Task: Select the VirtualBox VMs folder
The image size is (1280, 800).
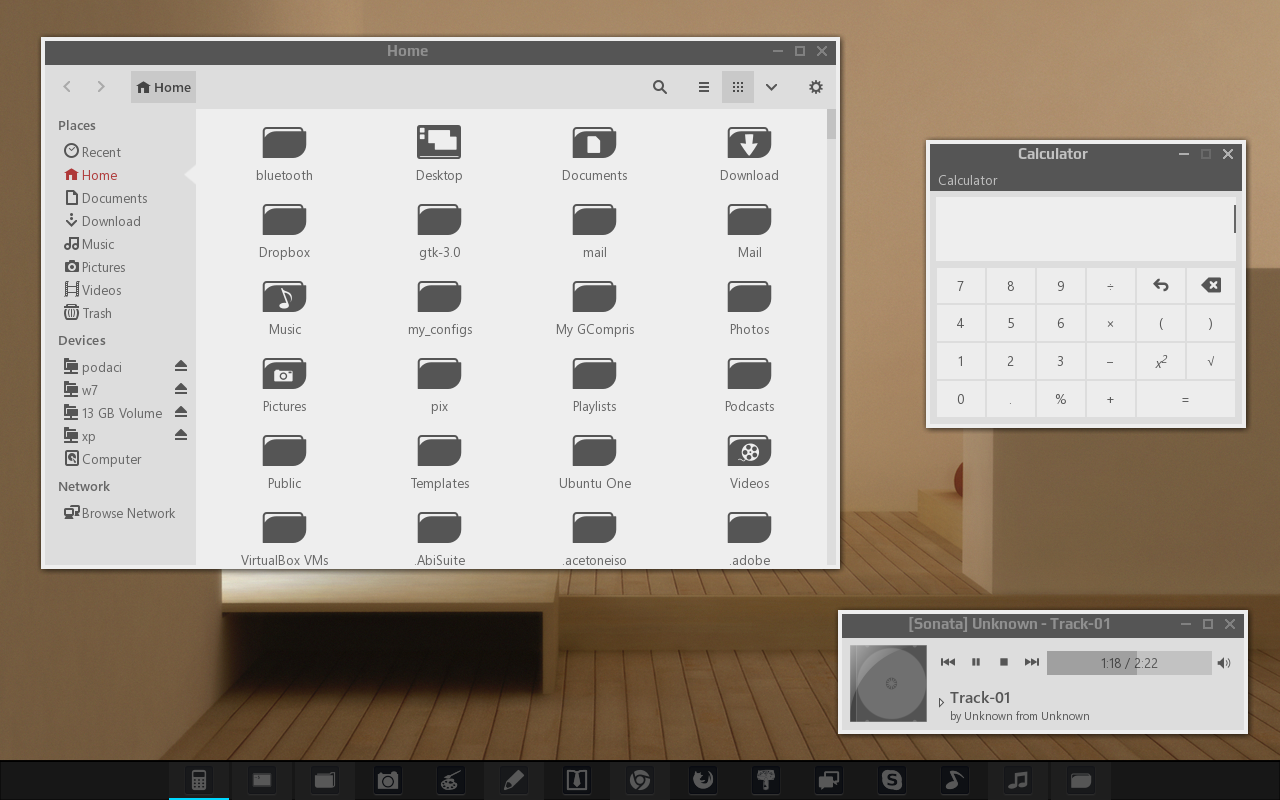Action: tap(284, 528)
